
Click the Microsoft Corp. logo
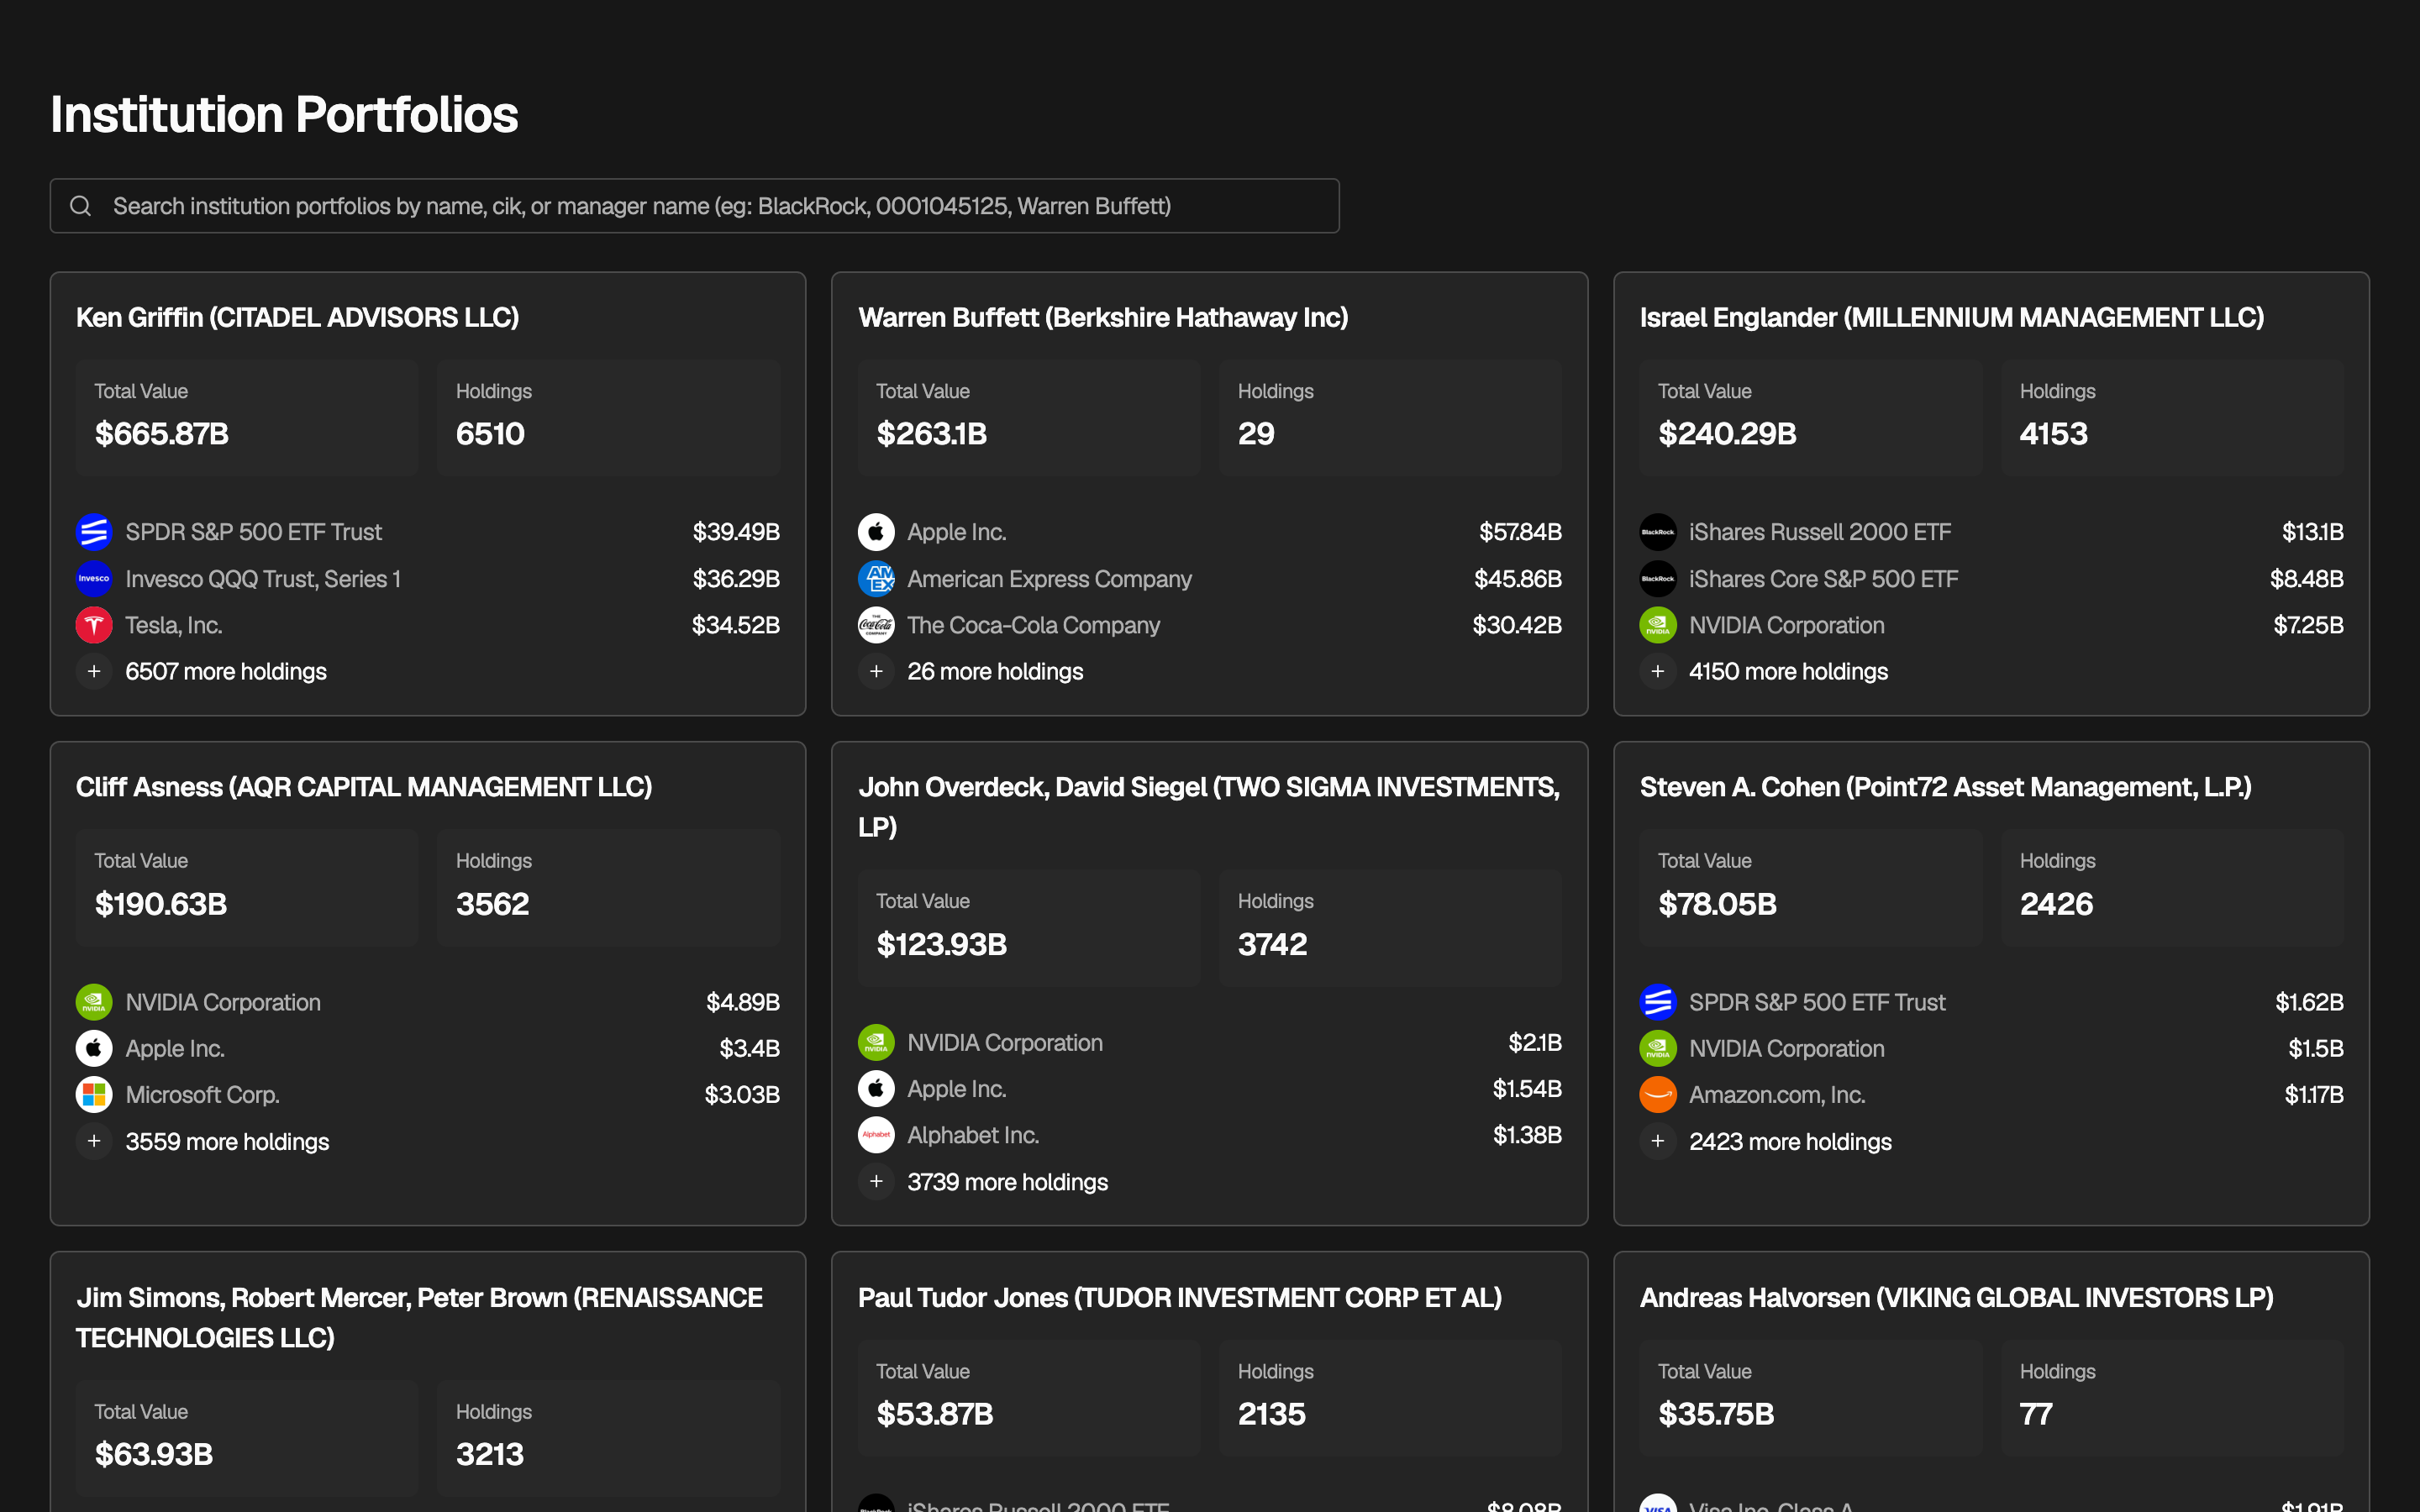[x=94, y=1095]
